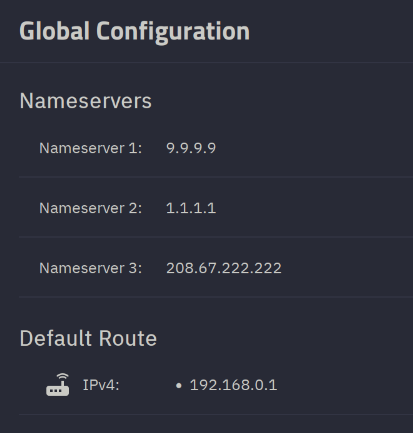The height and width of the screenshot is (433, 413).
Task: Click the divider line under Global Configuration title
Action: click(x=206, y=62)
